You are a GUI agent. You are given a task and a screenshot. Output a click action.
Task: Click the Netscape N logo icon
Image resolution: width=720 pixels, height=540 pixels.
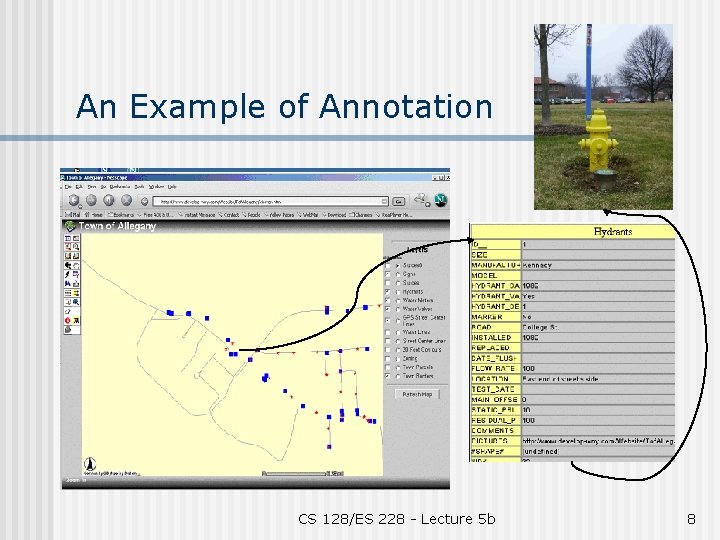[440, 200]
